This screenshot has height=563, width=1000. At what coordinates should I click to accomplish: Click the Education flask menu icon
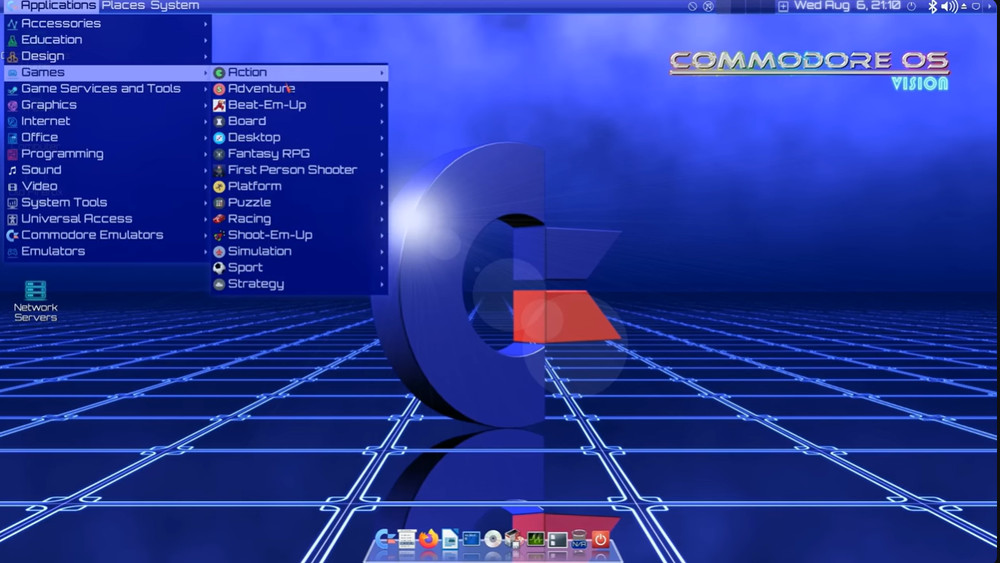tap(12, 40)
